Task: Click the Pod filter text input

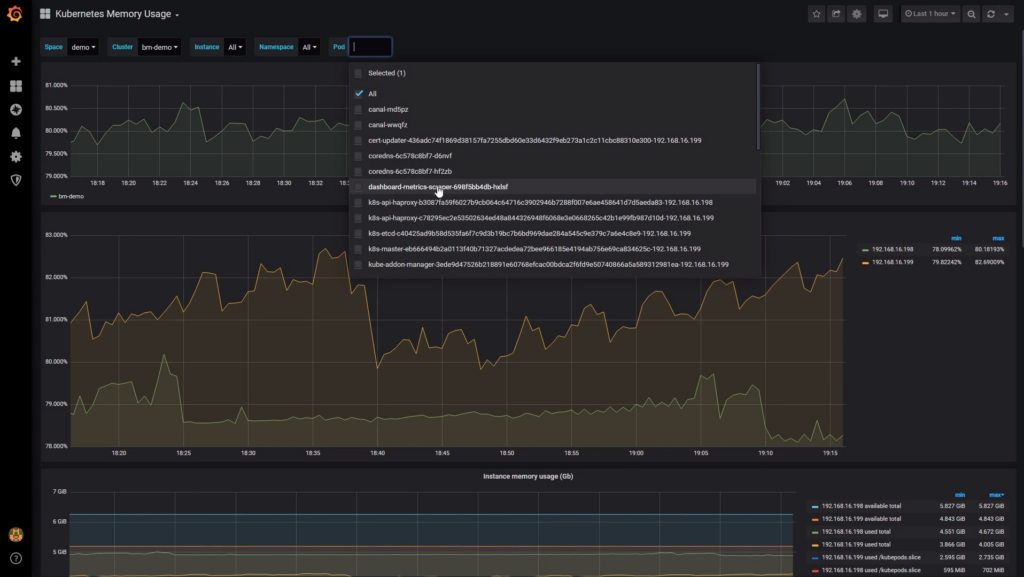Action: (370, 47)
